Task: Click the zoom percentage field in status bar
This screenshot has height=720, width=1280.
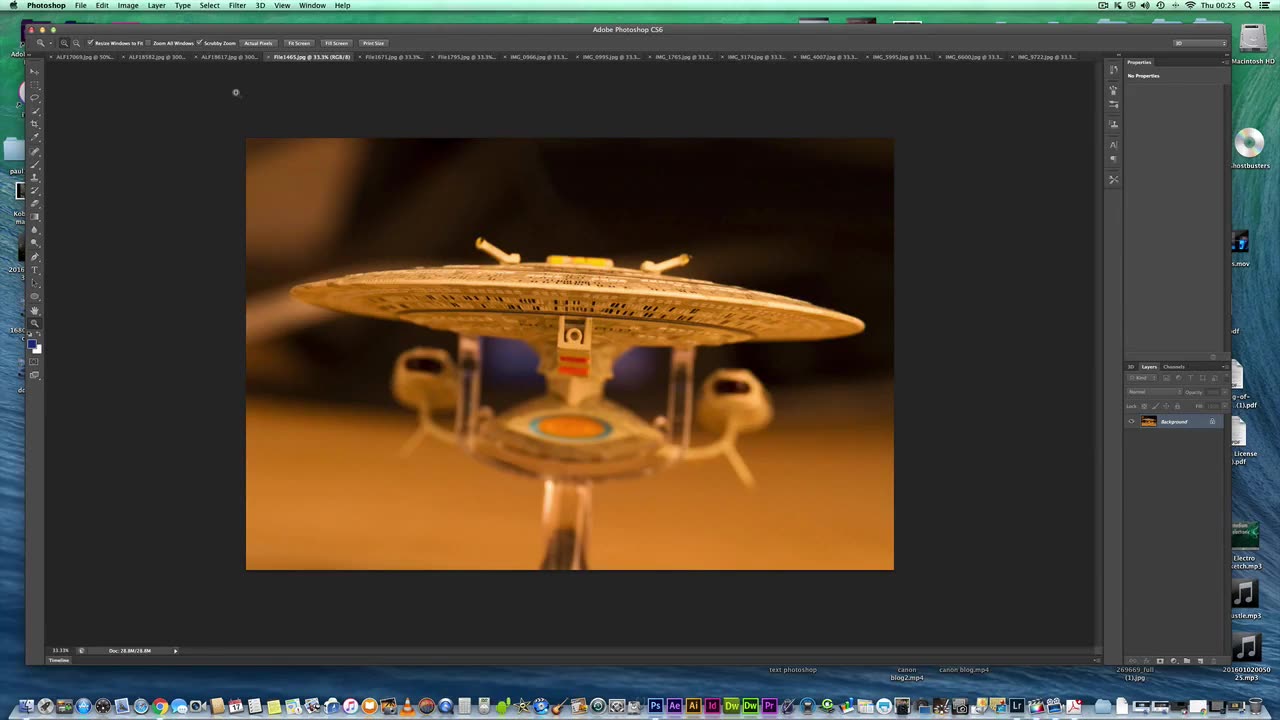Action: coord(61,651)
